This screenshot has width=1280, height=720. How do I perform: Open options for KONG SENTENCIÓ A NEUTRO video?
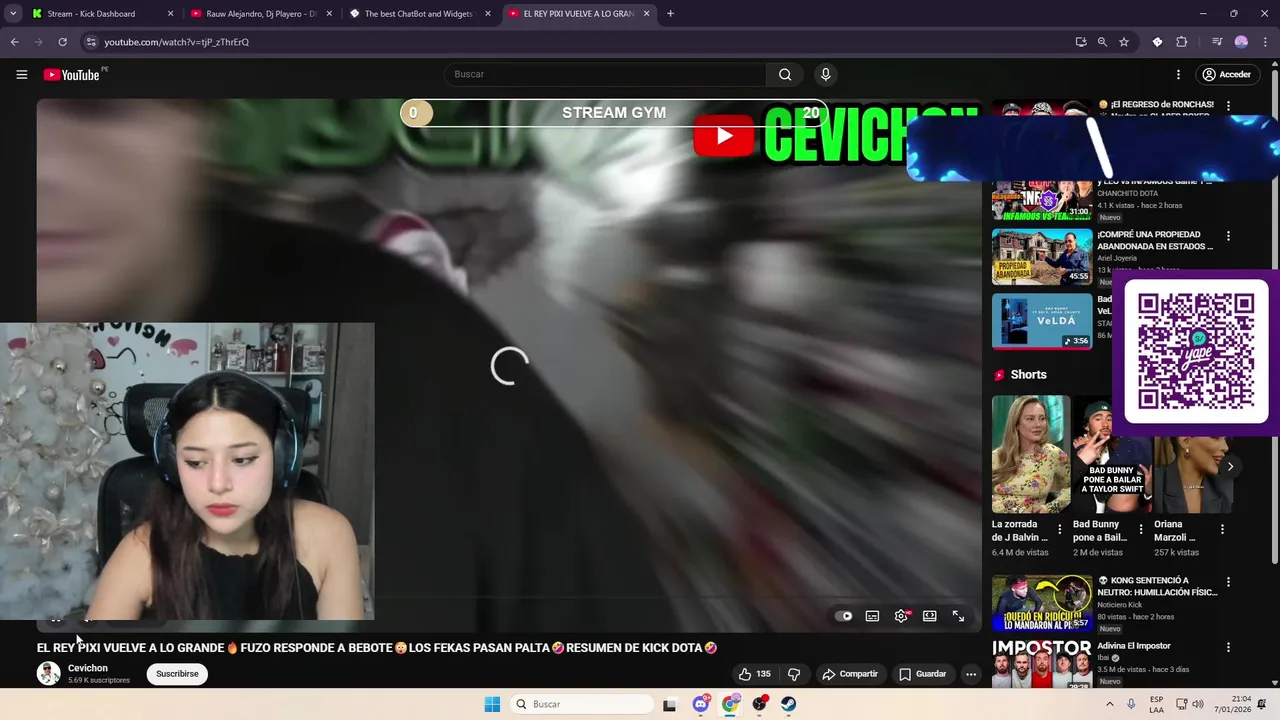[x=1228, y=582]
